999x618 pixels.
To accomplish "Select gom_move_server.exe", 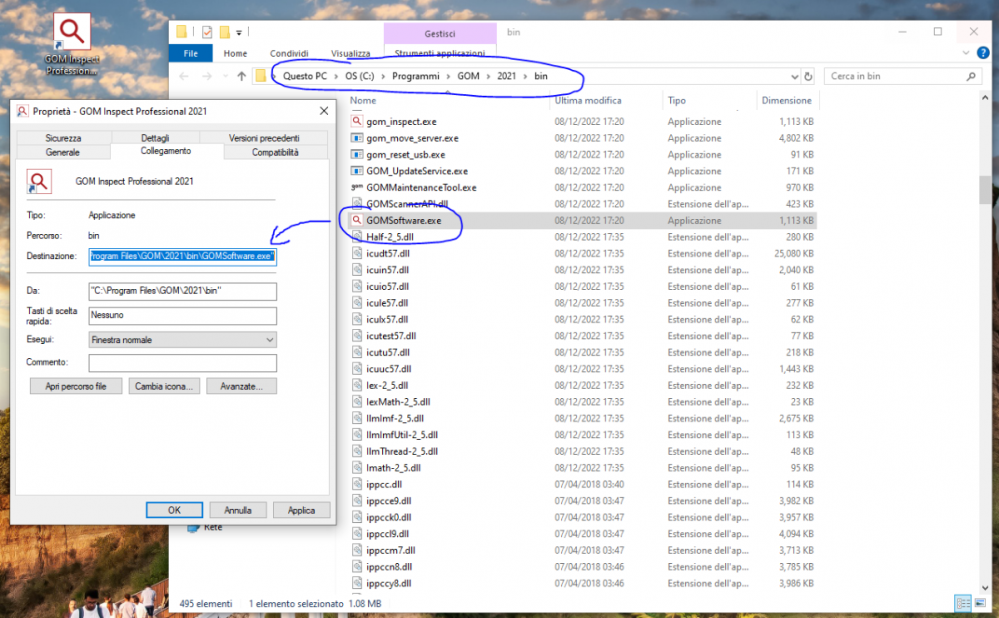I will 404,137.
